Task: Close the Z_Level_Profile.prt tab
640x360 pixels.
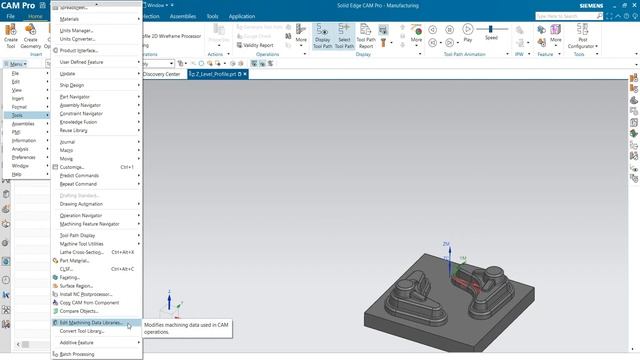Action: coord(245,74)
